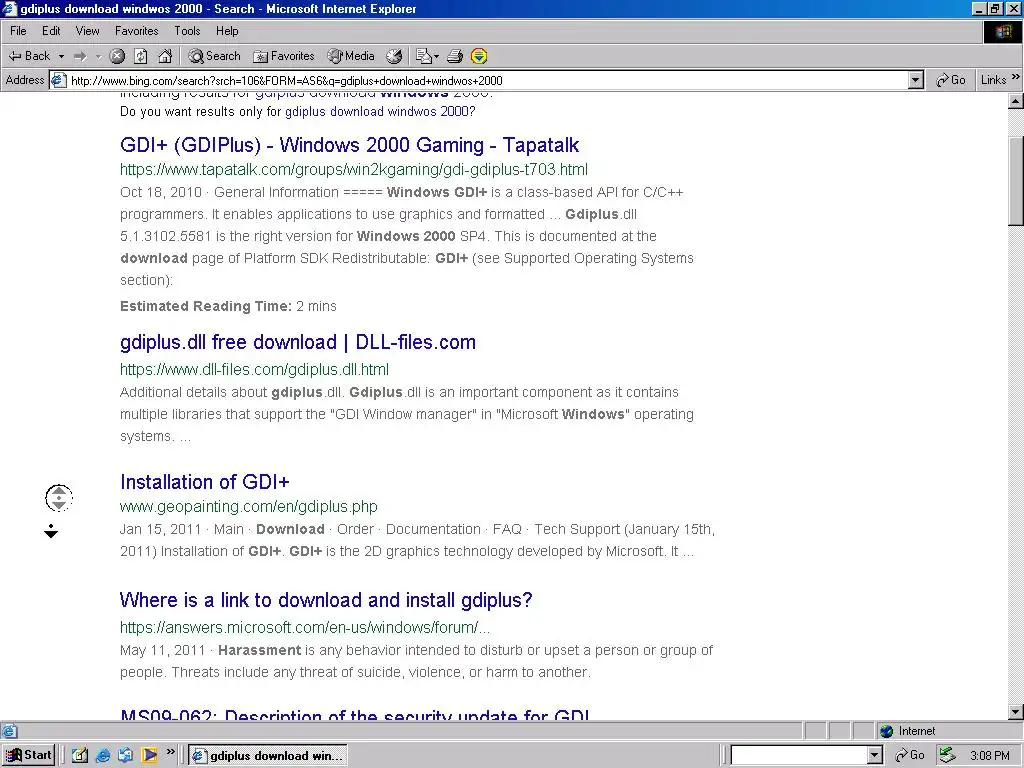This screenshot has width=1024, height=768.
Task: Launch Outlook Express from quick launch
Action: (125, 756)
